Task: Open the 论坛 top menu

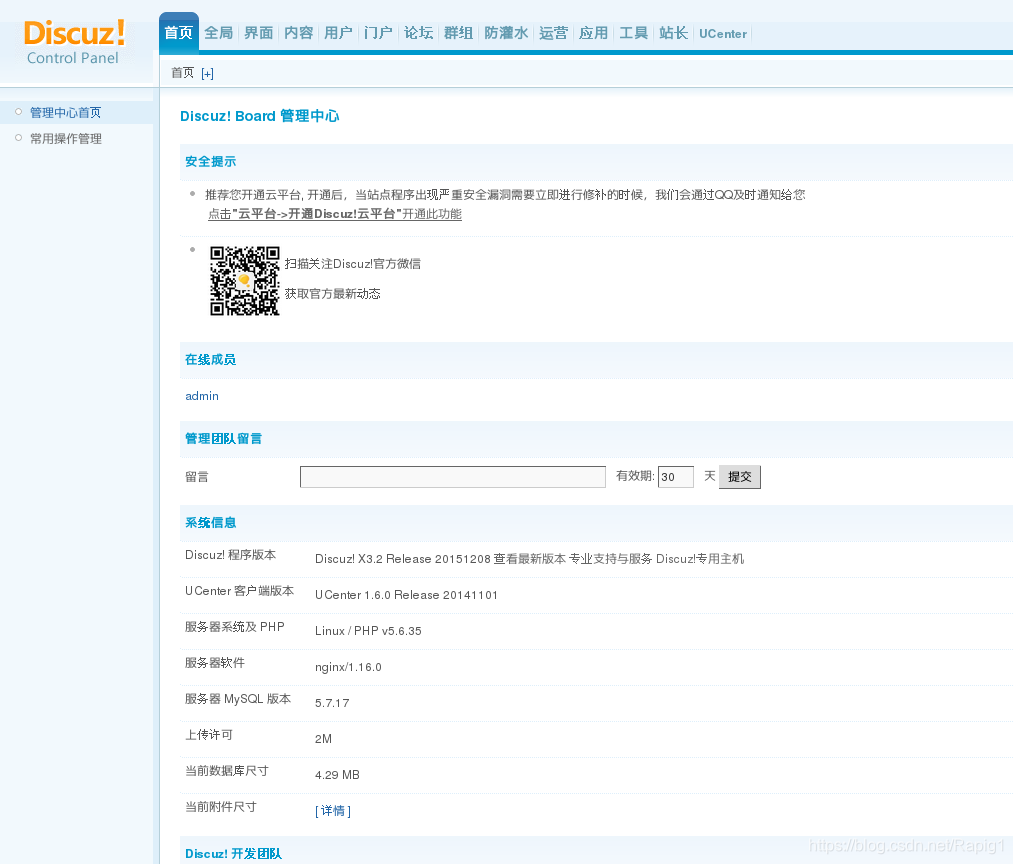Action: [x=419, y=33]
